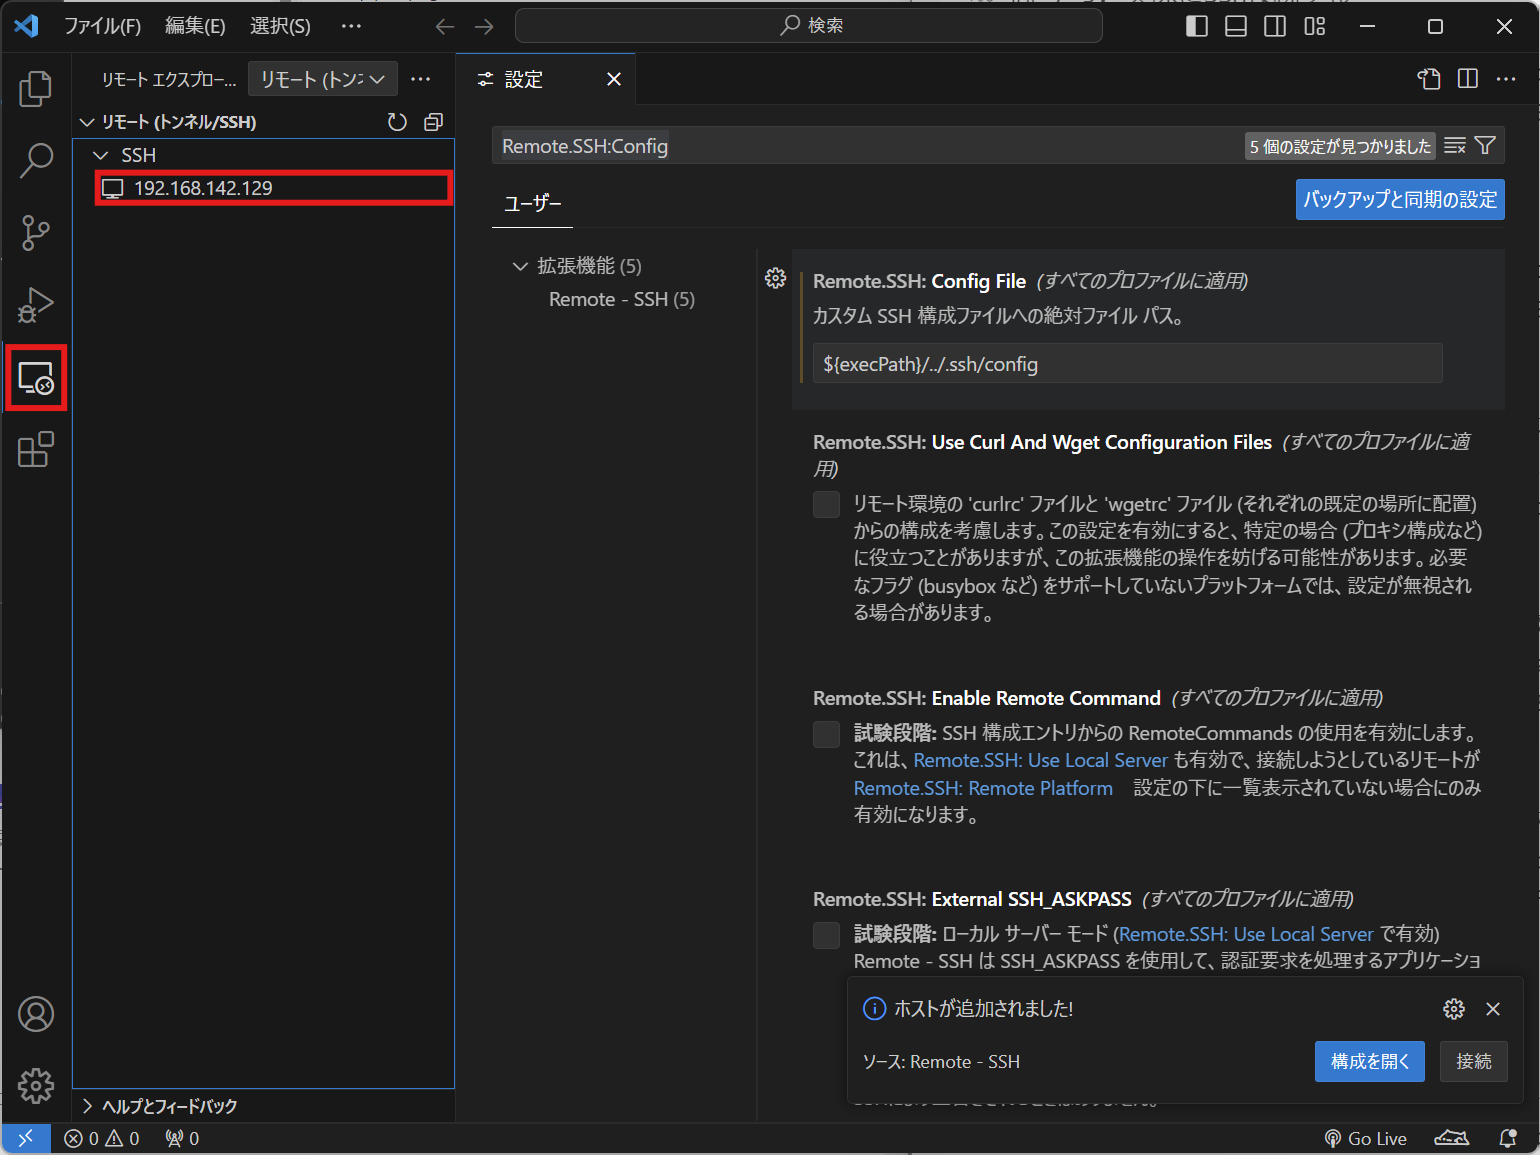The height and width of the screenshot is (1155, 1540).
Task: Select the Search icon in activity bar
Action: pos(36,160)
